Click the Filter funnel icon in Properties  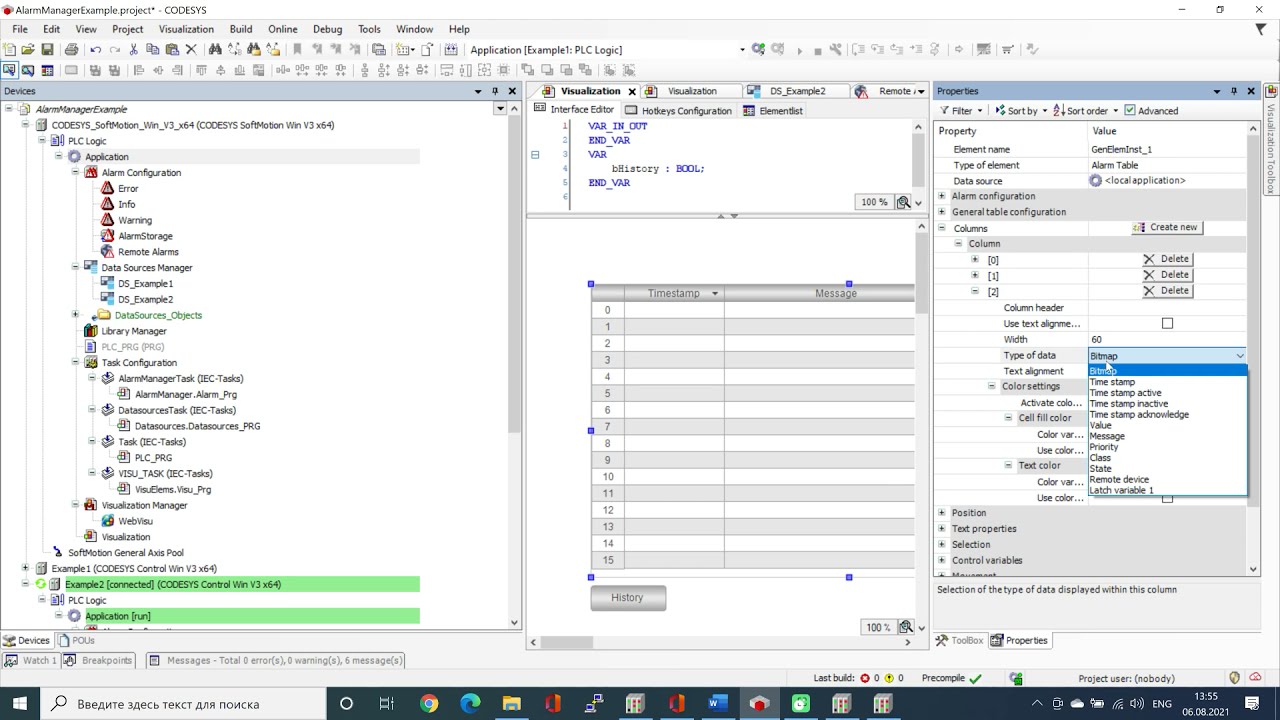tap(944, 111)
